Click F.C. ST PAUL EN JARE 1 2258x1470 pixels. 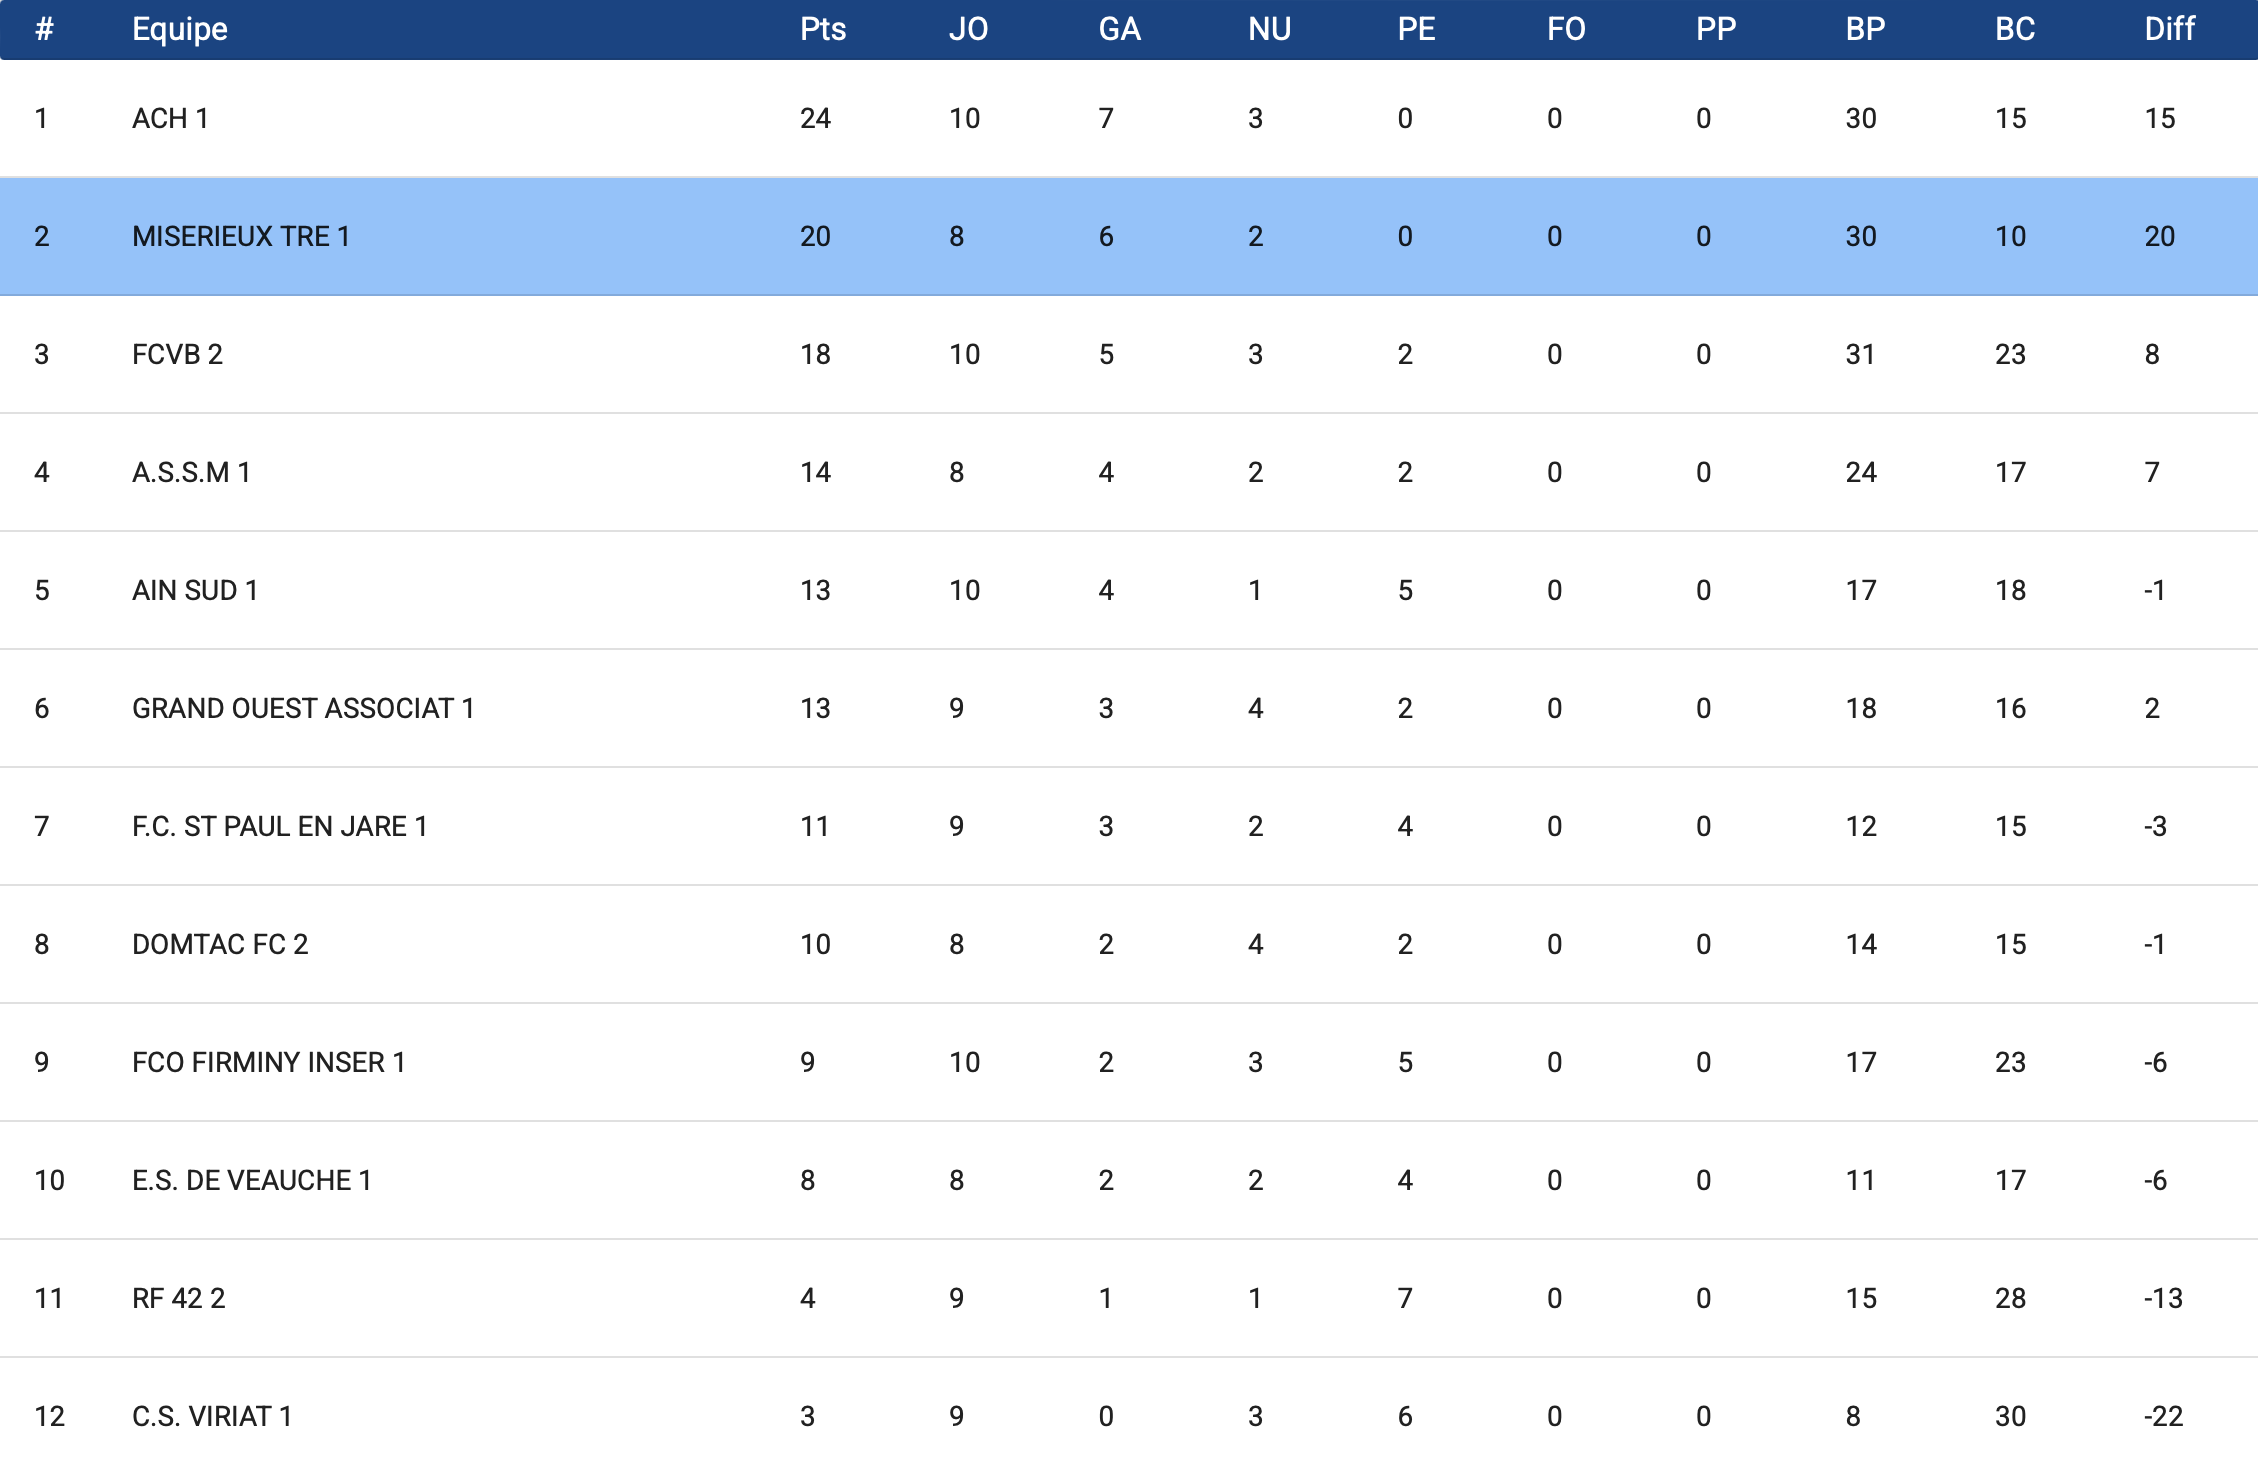pyautogui.click(x=280, y=826)
